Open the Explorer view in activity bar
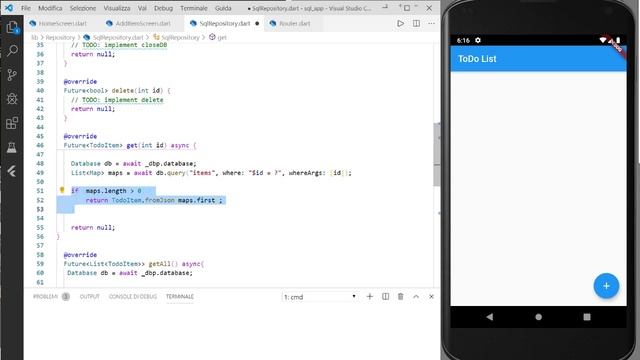640x360 pixels. coord(12,27)
